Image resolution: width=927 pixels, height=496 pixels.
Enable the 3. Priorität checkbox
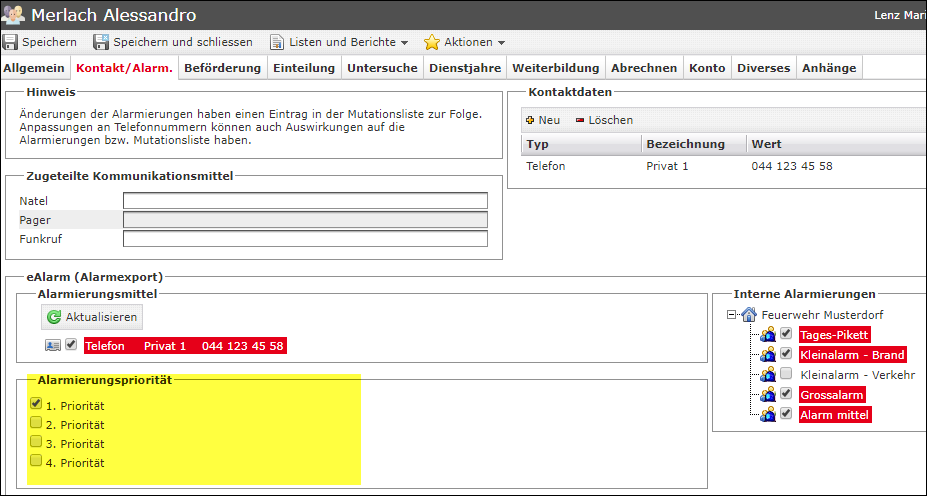(36, 442)
